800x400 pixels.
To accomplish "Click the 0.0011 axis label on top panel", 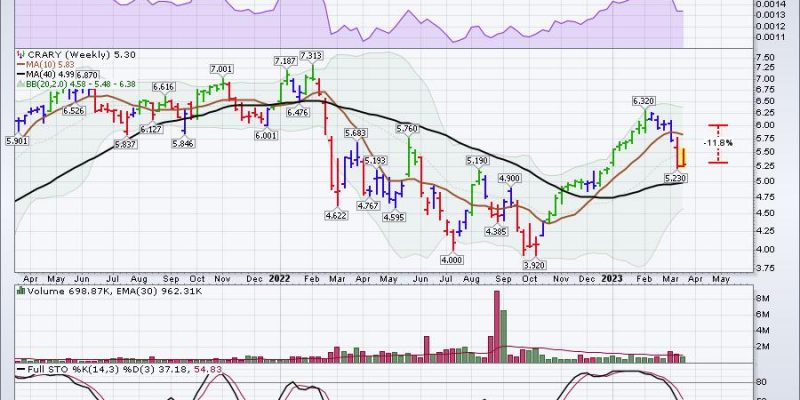I will pos(772,37).
